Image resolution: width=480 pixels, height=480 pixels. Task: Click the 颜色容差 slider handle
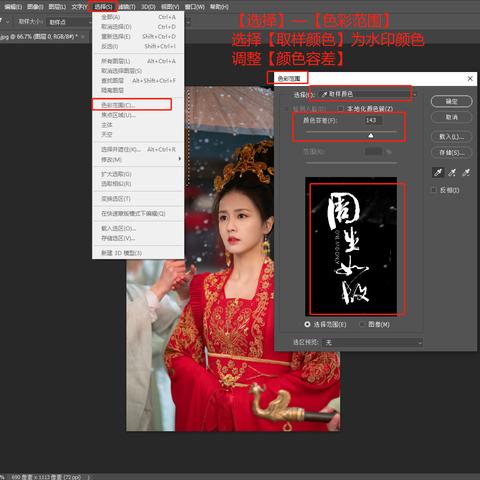(371, 135)
